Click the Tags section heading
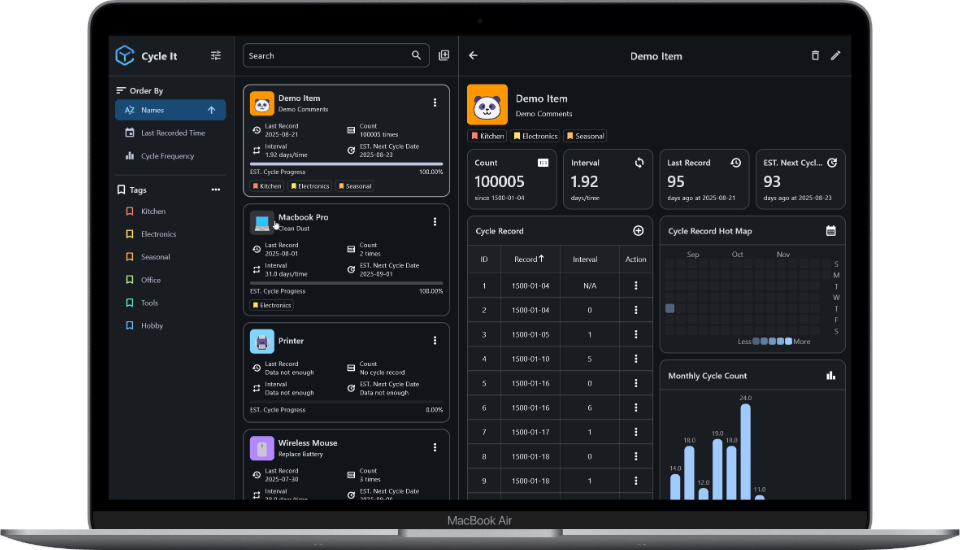This screenshot has height=550, width=960. click(138, 190)
